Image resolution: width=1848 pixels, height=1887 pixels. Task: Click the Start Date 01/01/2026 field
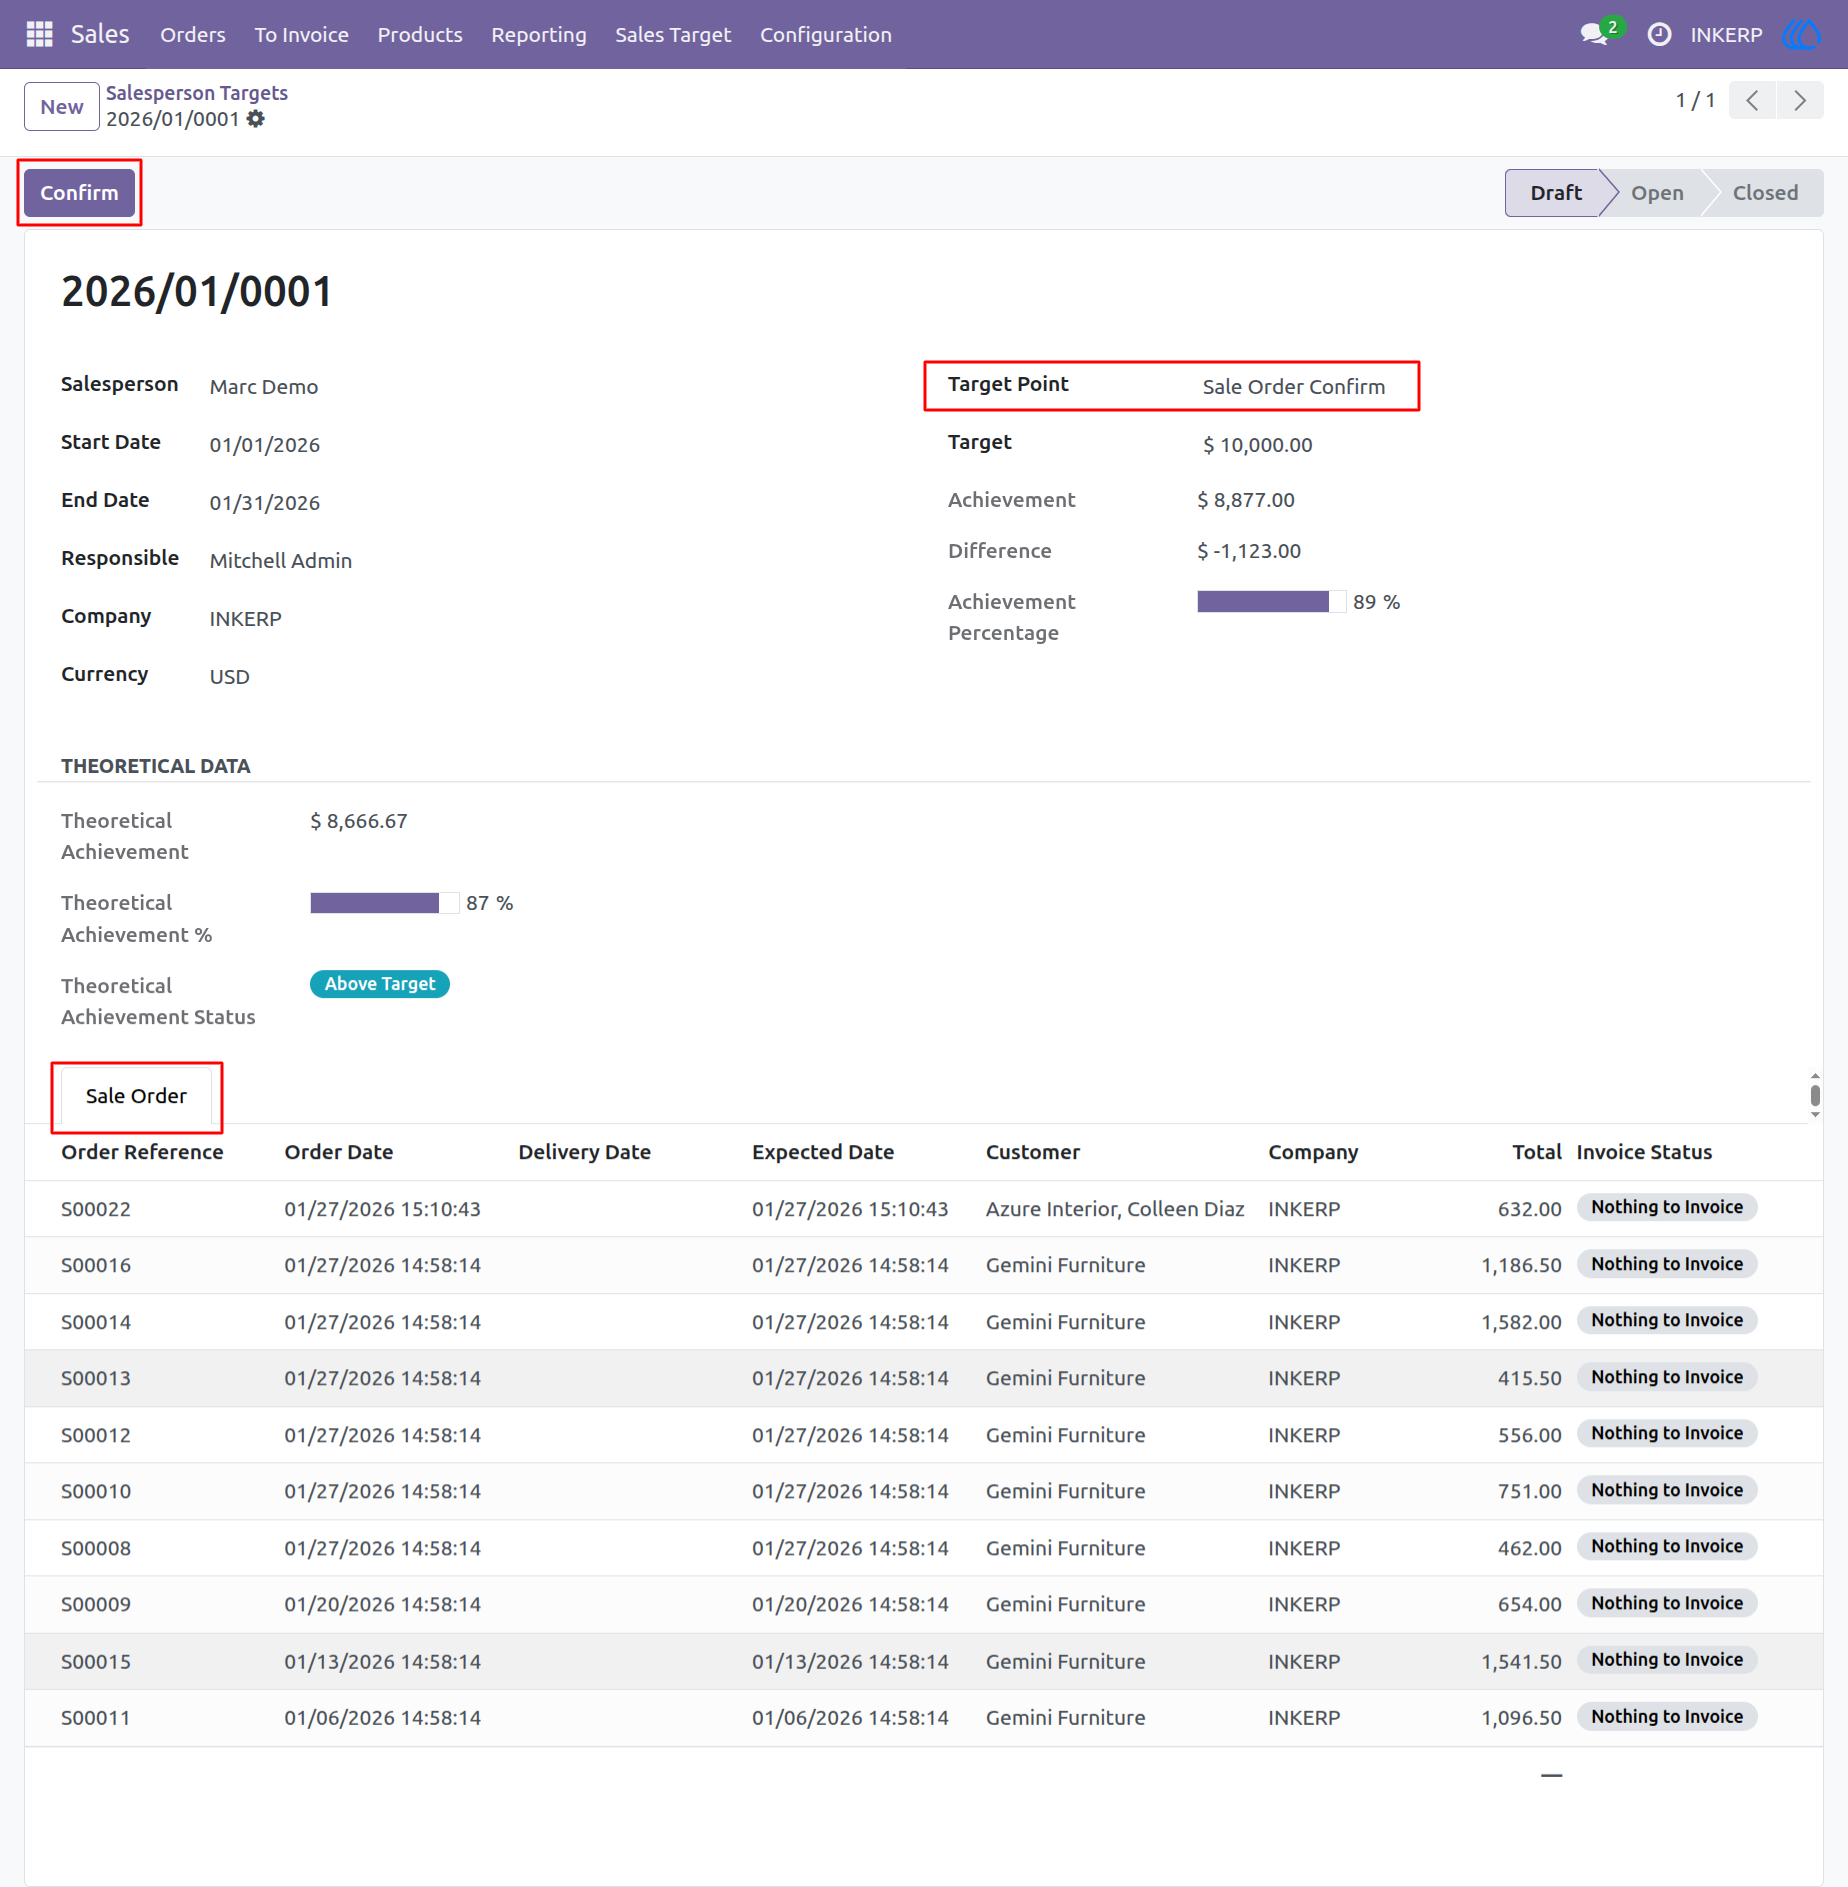click(x=265, y=445)
